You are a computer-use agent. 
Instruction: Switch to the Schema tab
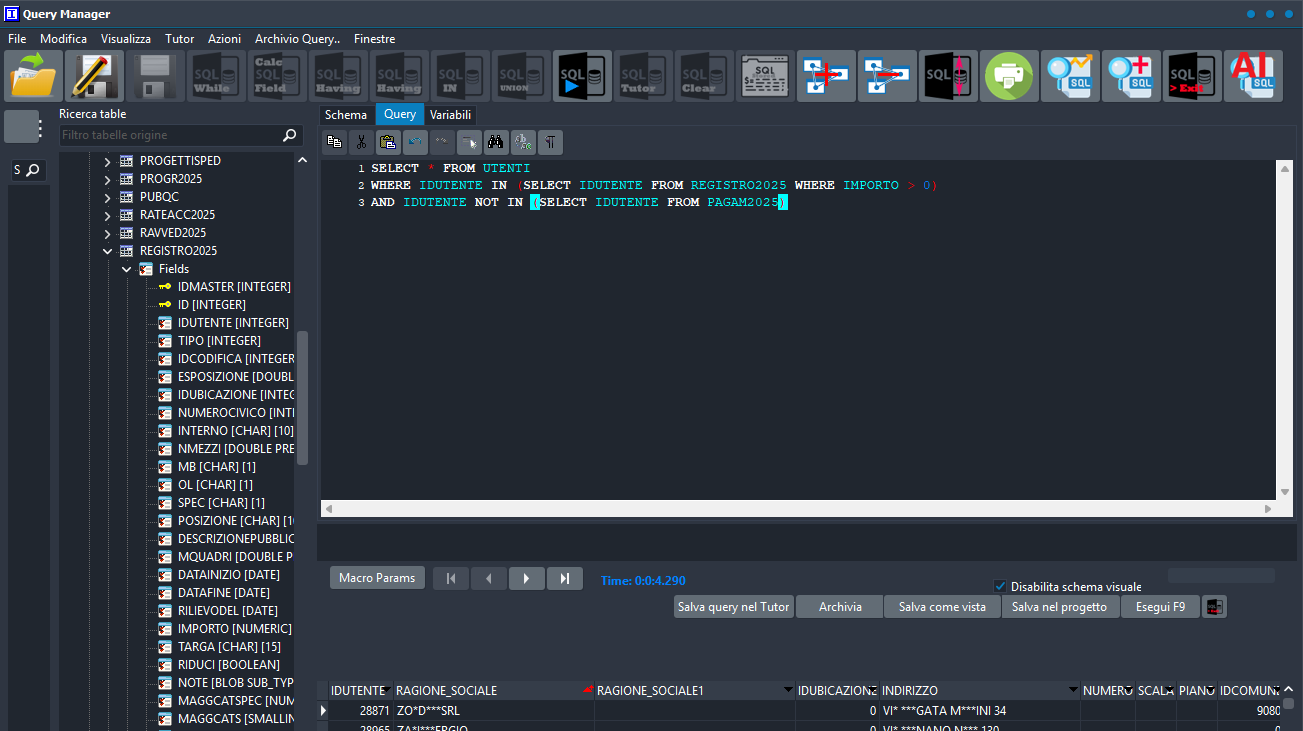pos(346,115)
